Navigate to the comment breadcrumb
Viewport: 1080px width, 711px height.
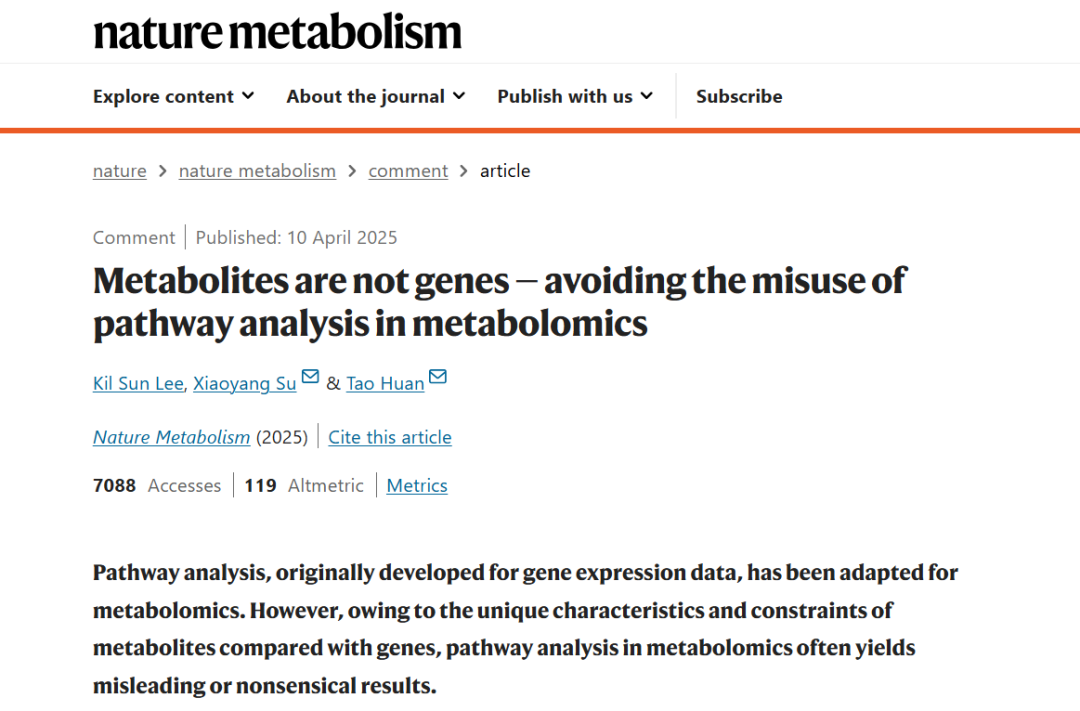pos(408,171)
